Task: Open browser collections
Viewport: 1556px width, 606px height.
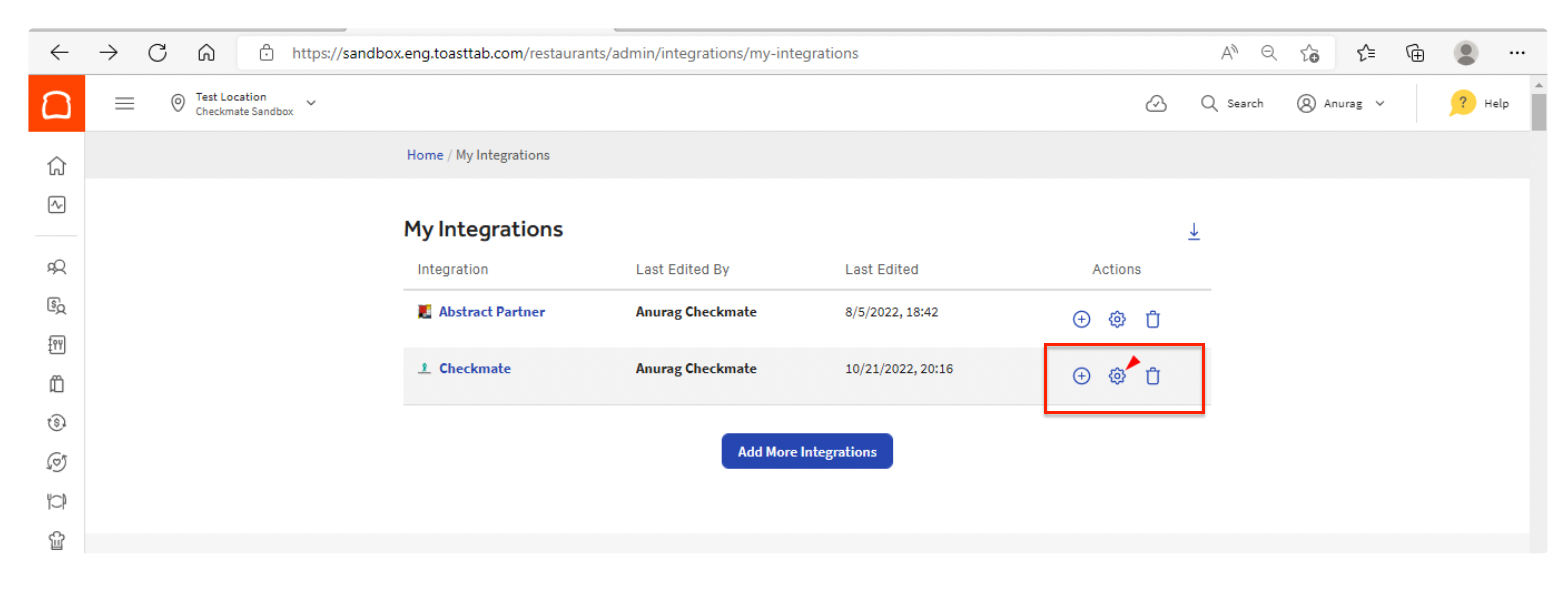Action: click(x=1415, y=53)
